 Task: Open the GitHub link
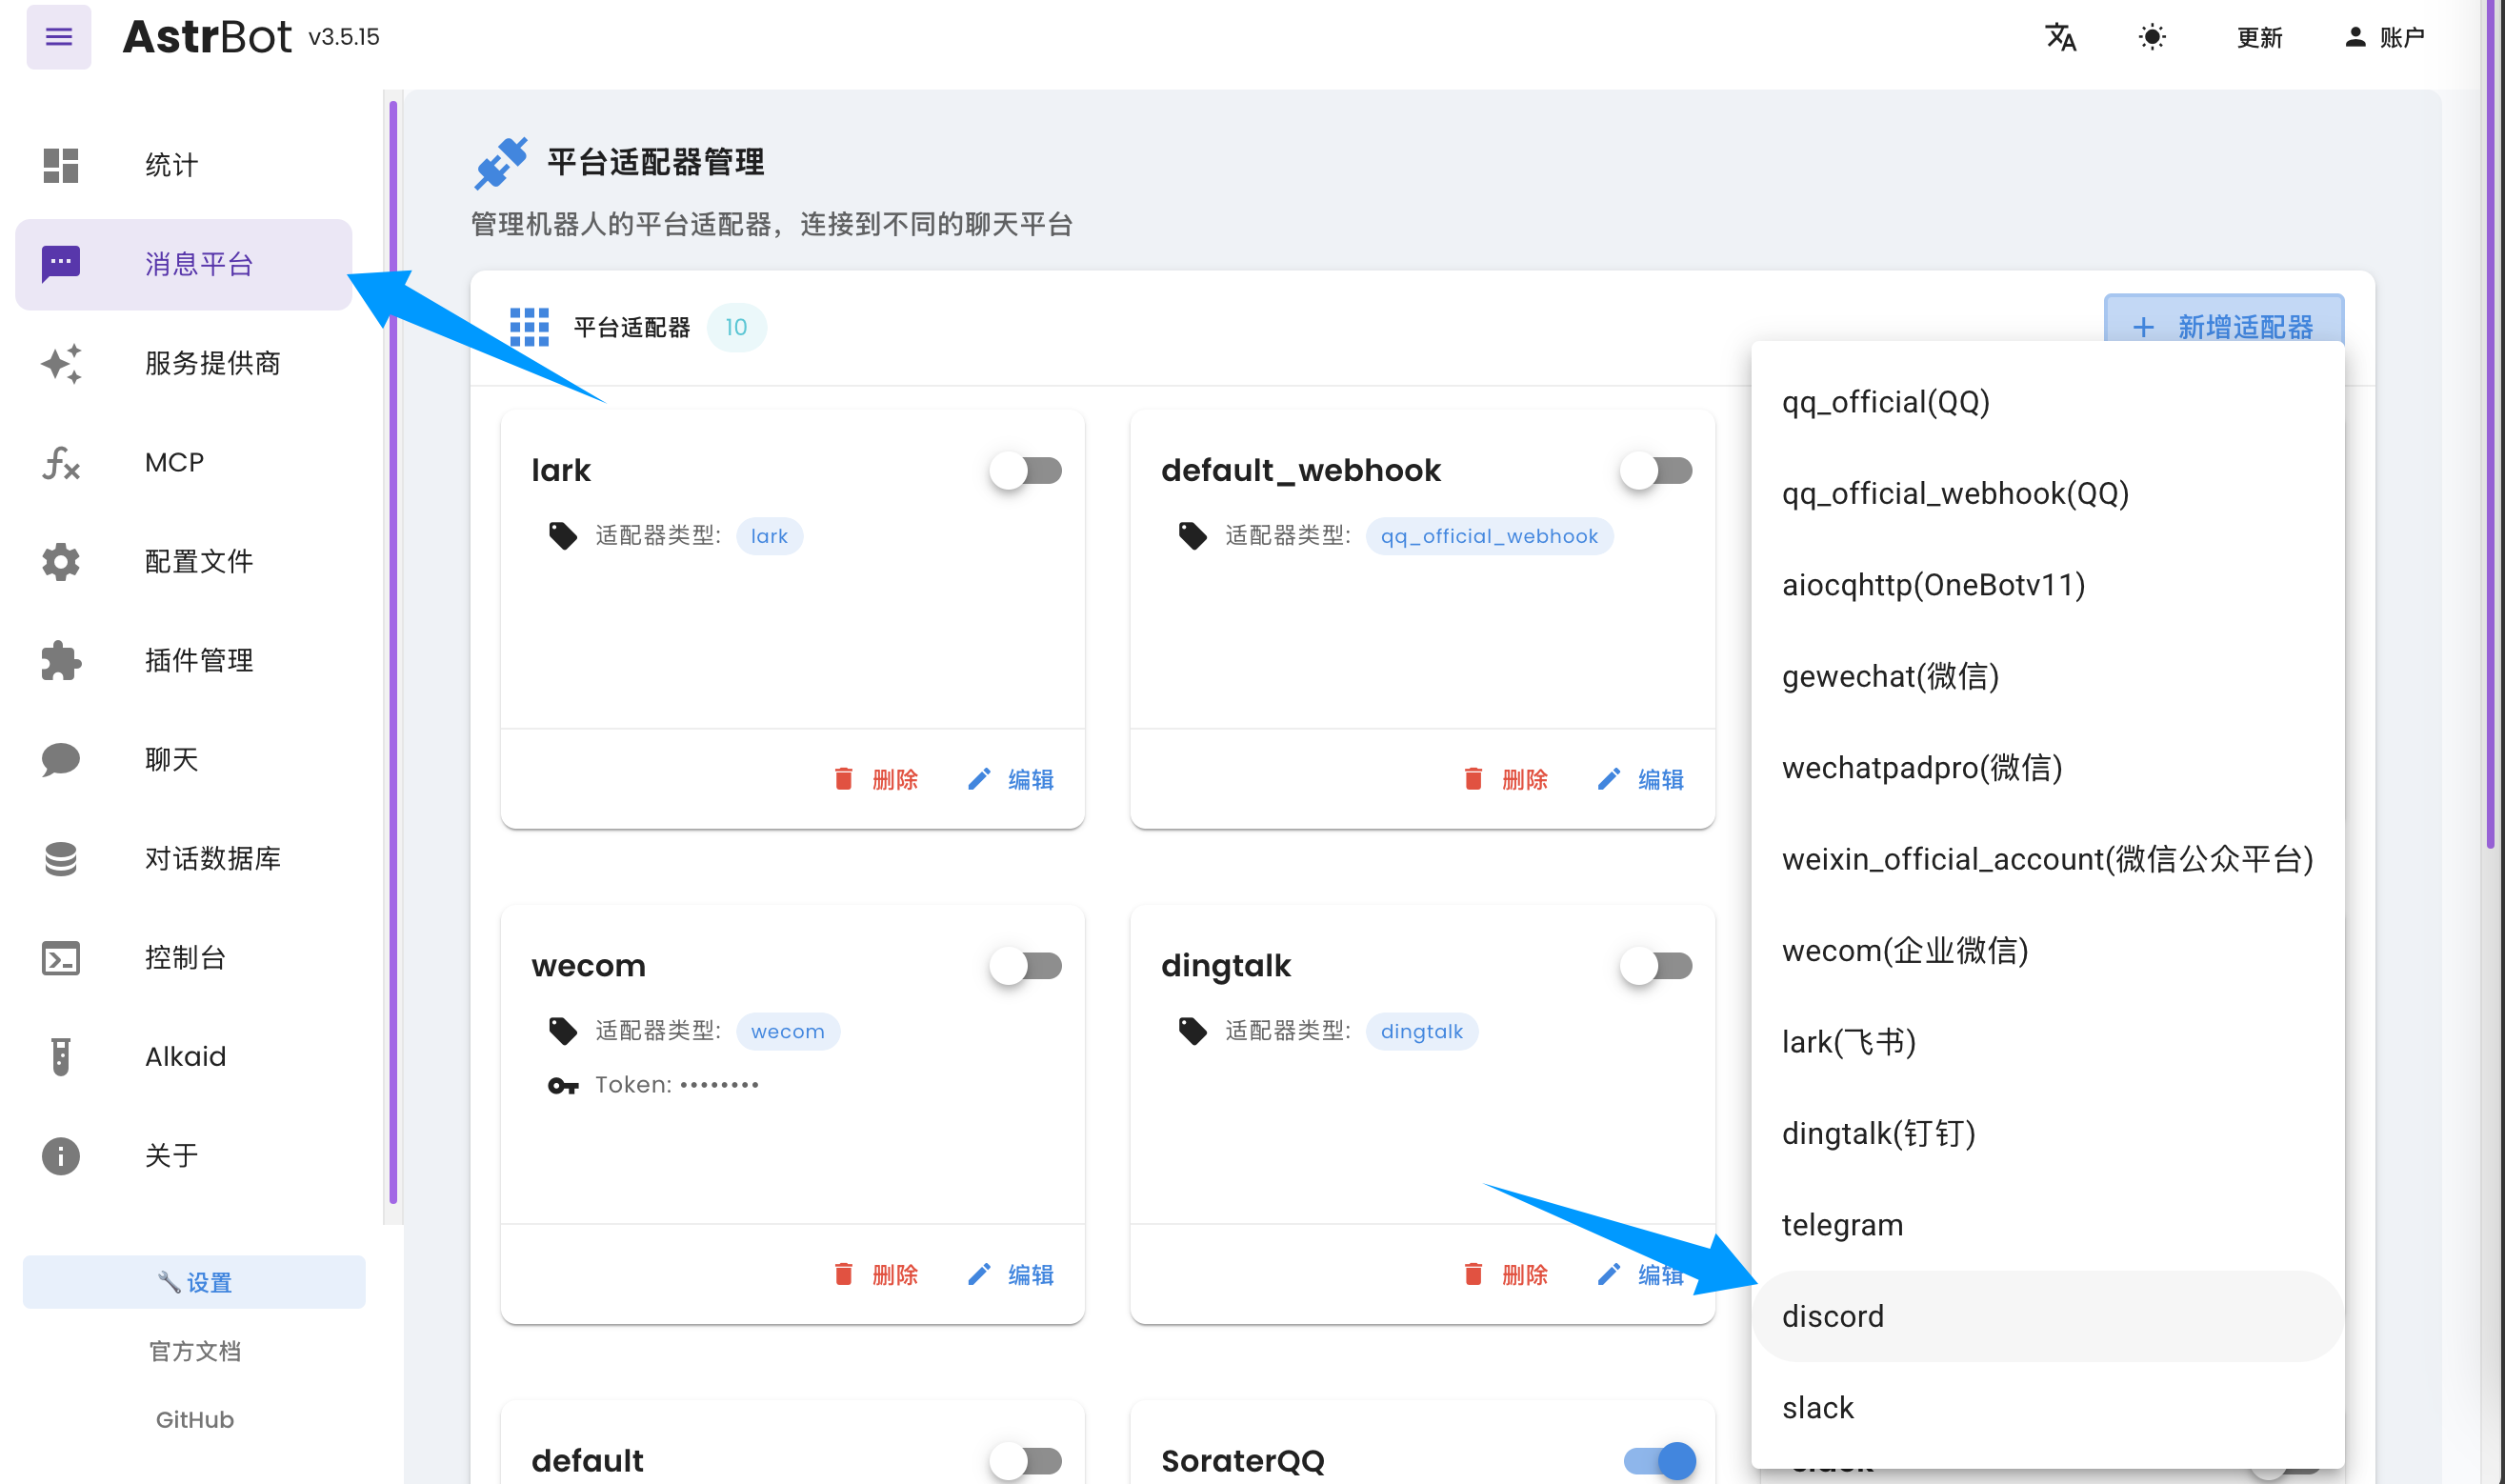point(194,1419)
